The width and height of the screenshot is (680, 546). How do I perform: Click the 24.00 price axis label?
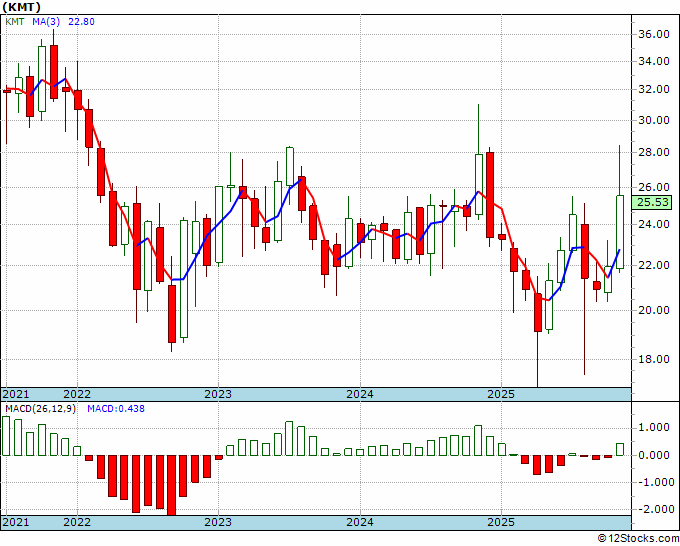pyautogui.click(x=654, y=224)
